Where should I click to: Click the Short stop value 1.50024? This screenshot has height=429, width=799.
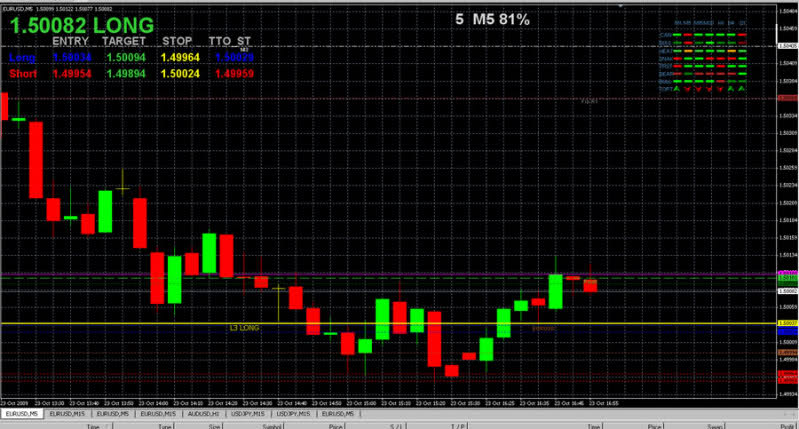pyautogui.click(x=180, y=73)
